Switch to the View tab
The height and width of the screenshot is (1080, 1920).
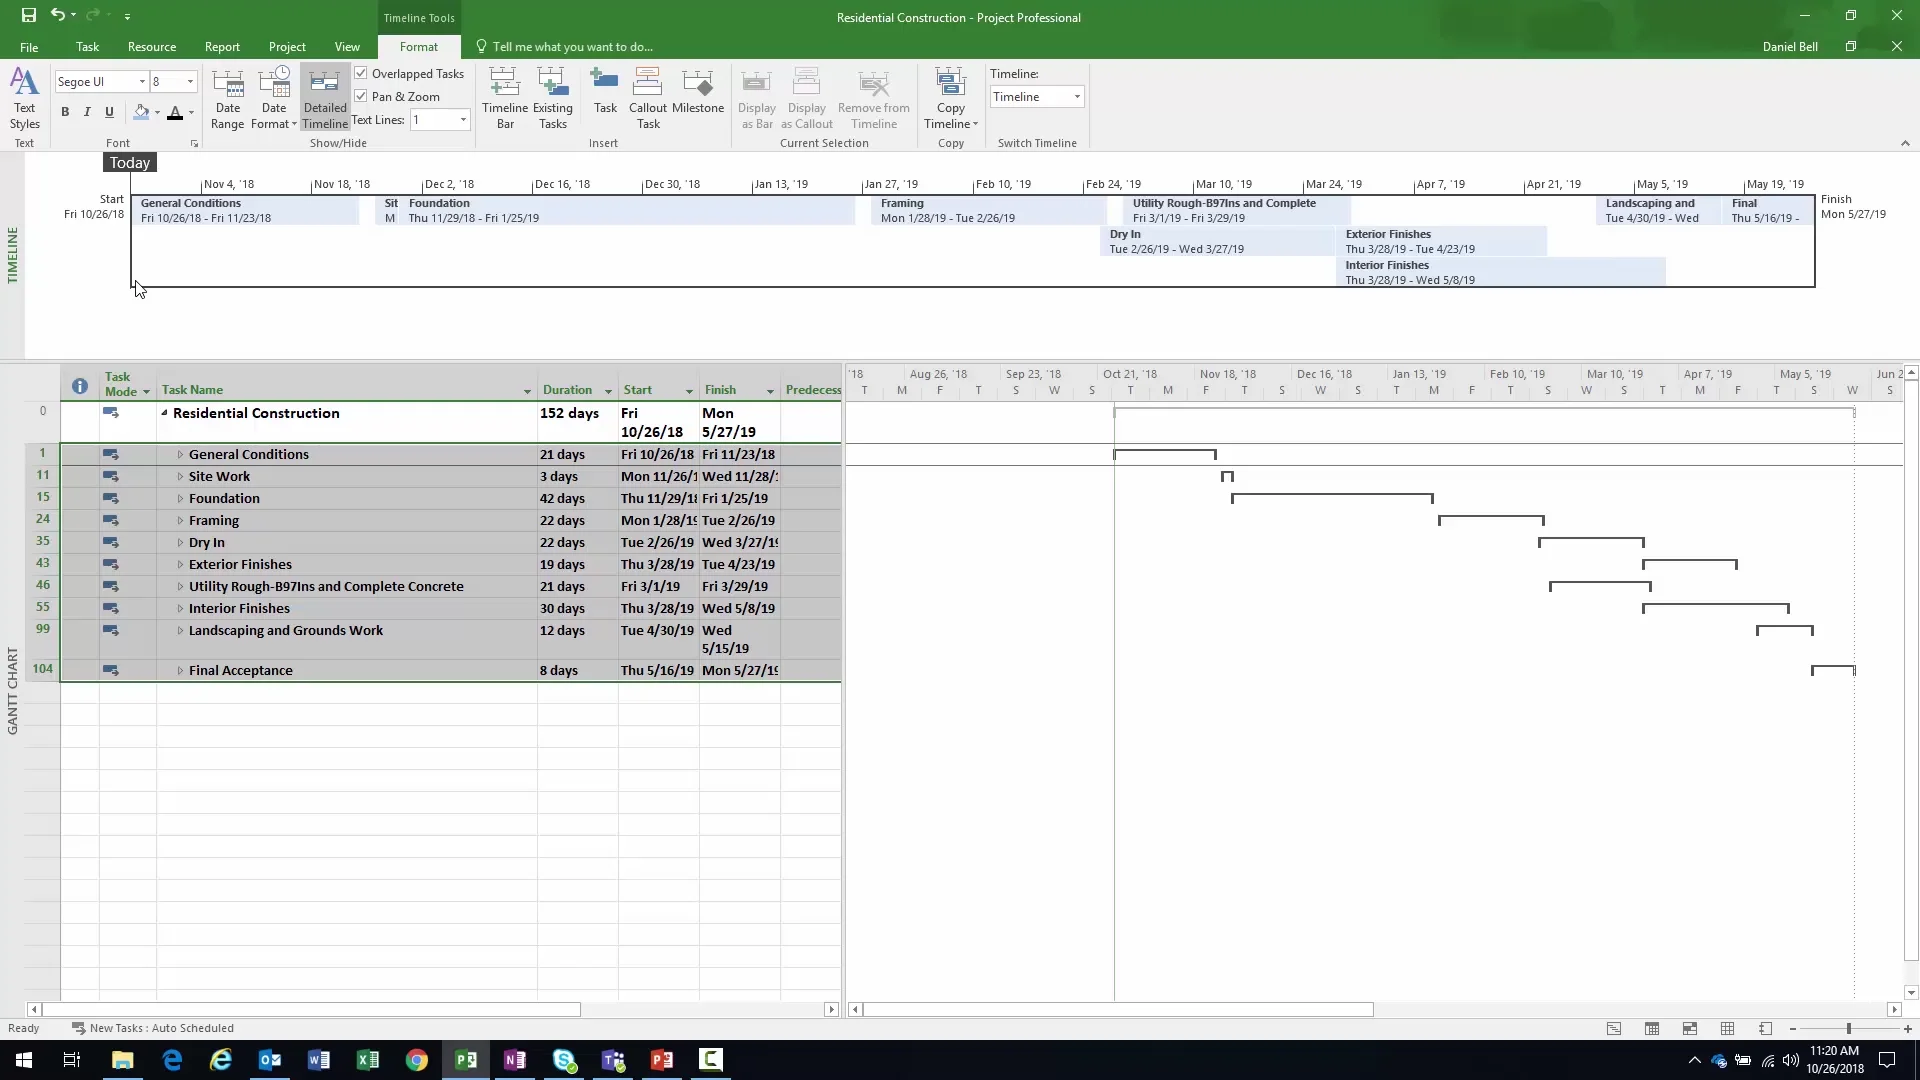pyautogui.click(x=347, y=47)
